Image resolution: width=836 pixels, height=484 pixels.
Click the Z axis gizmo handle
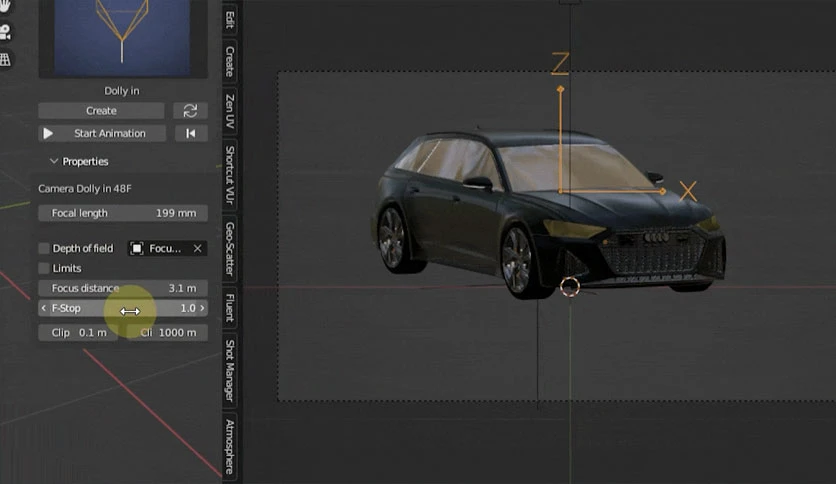pyautogui.click(x=560, y=90)
